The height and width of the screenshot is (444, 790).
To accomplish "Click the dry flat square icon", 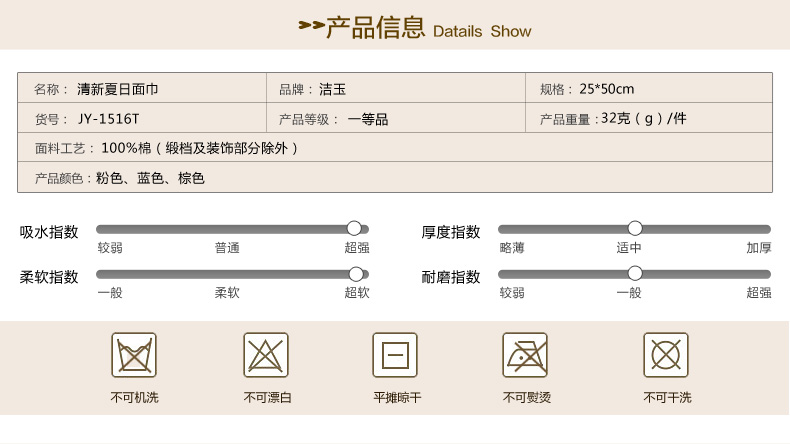I will 396,355.
